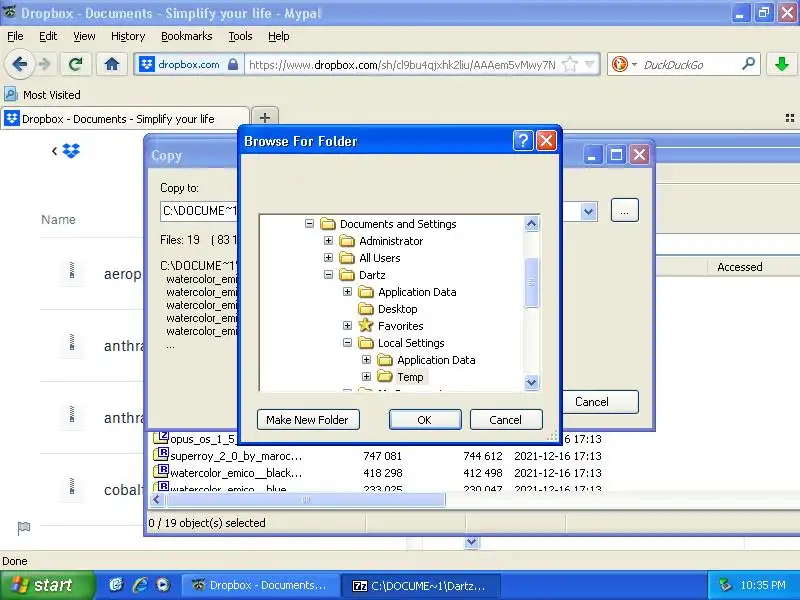Viewport: 800px width, 600px height.
Task: Click the padlock security icon
Action: coord(233,64)
